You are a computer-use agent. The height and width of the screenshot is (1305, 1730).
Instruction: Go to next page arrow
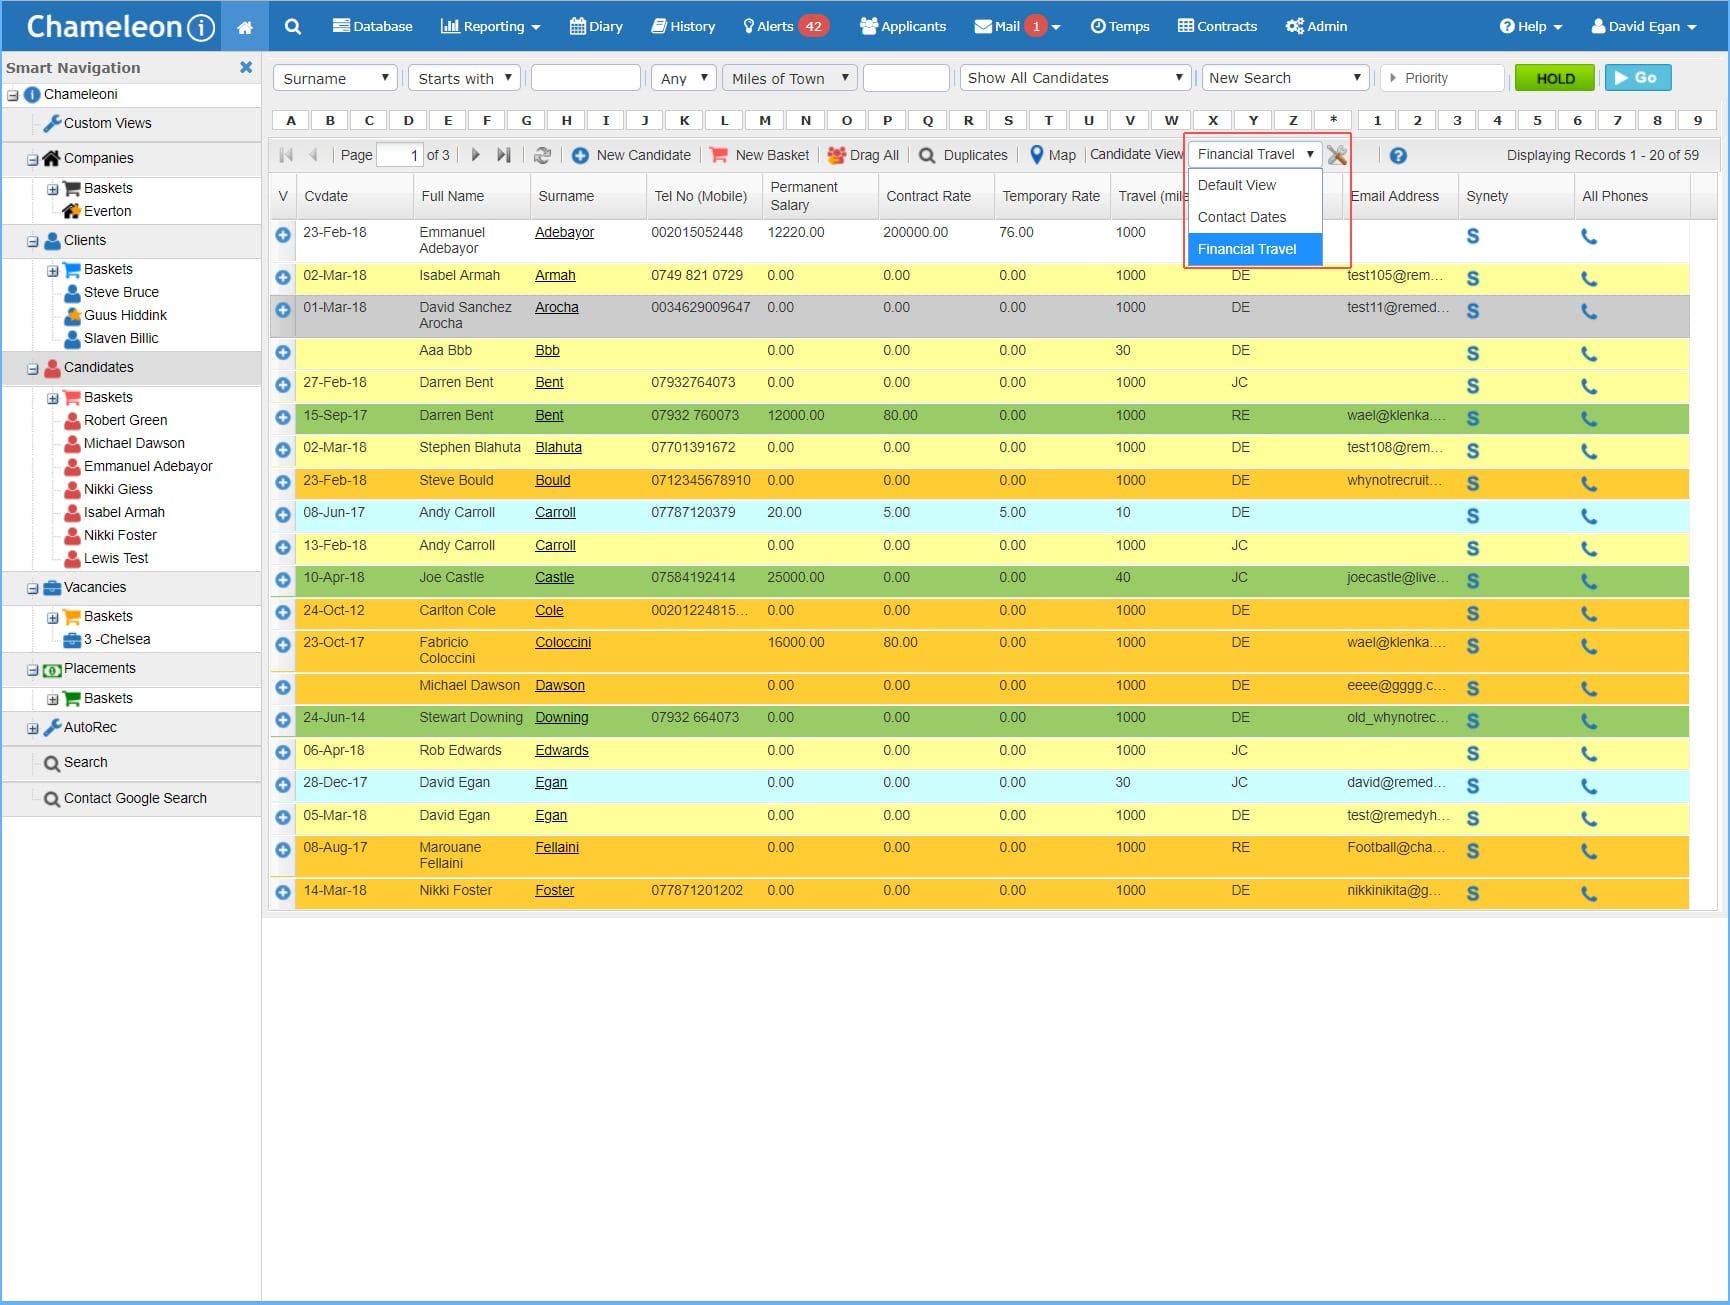[x=476, y=155]
